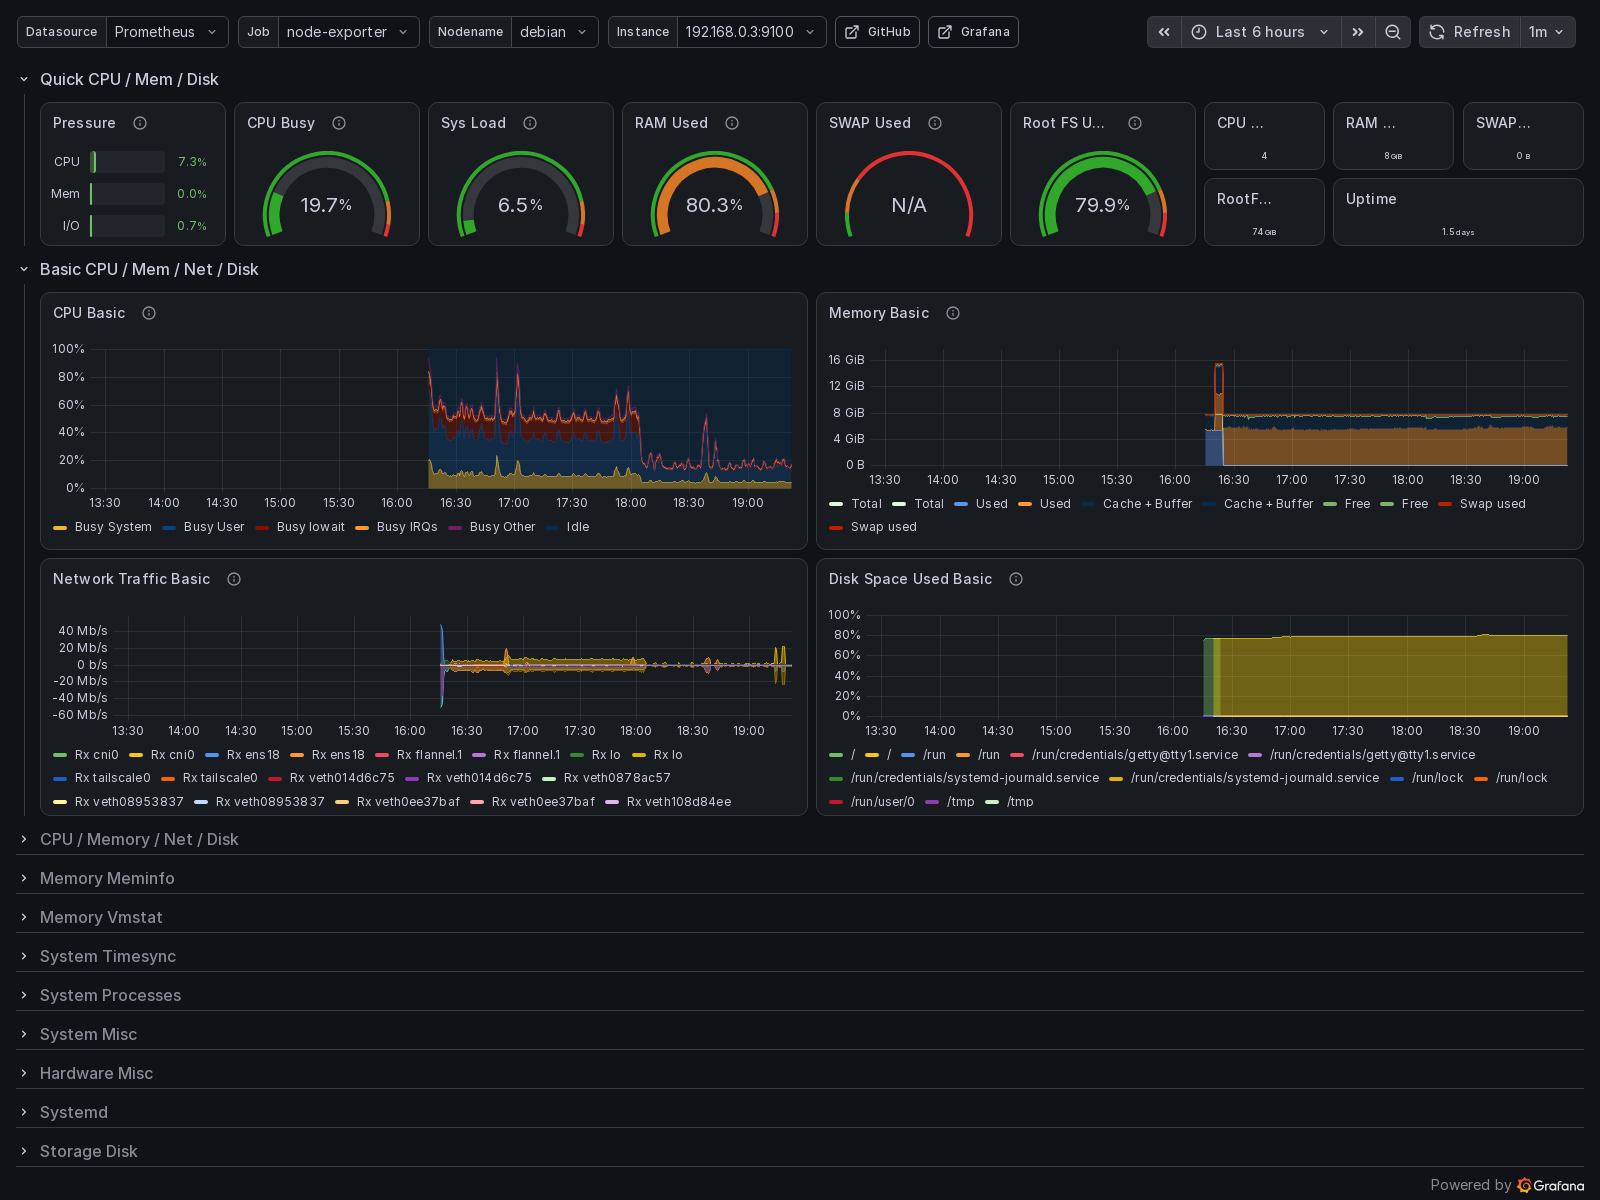This screenshot has height=1200, width=1600.
Task: Expand the System Processes row
Action: pyautogui.click(x=110, y=995)
